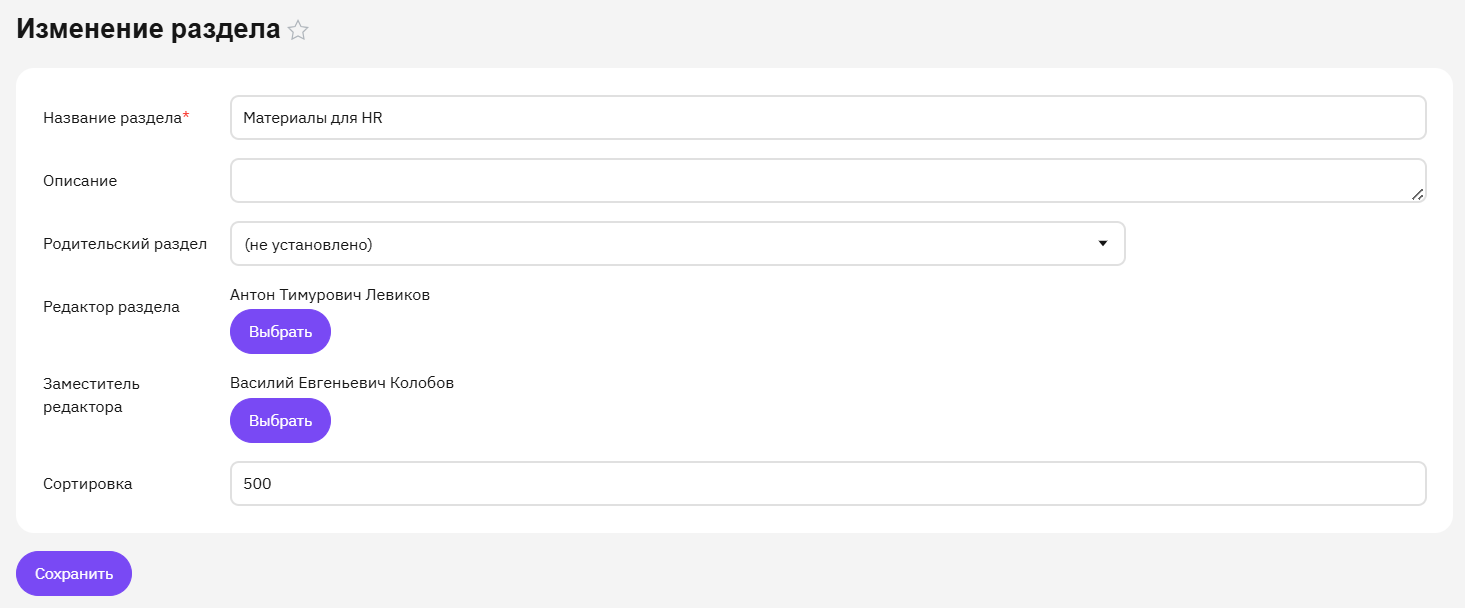Click the 'Описание' label
The width and height of the screenshot is (1465, 608).
80,181
